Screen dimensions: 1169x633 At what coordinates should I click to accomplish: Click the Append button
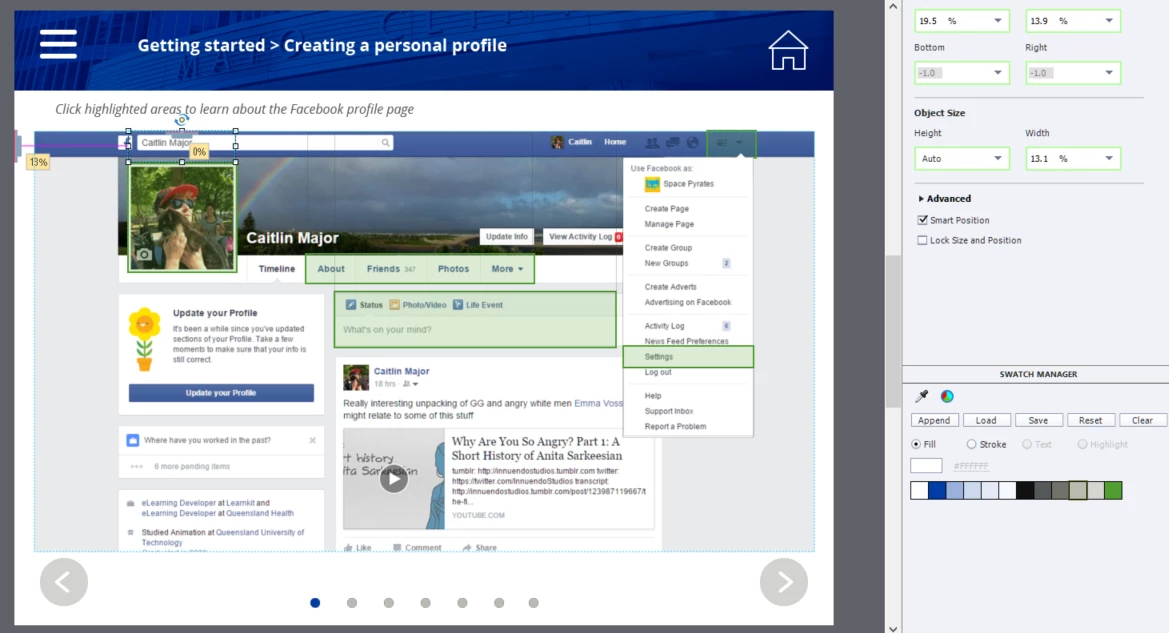pos(934,421)
